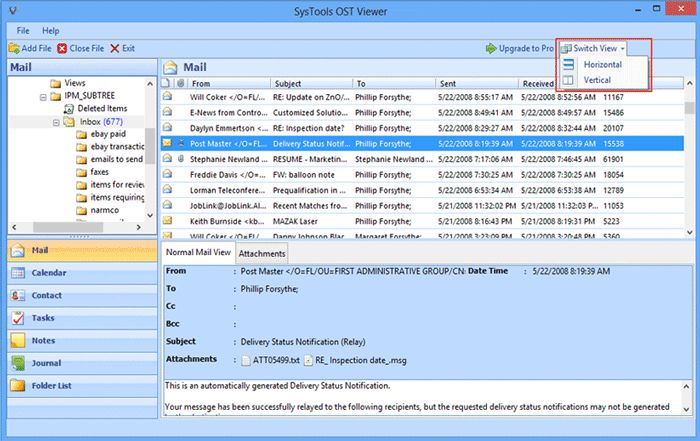
Task: Click the item-type column header page icon
Action: (x=166, y=83)
